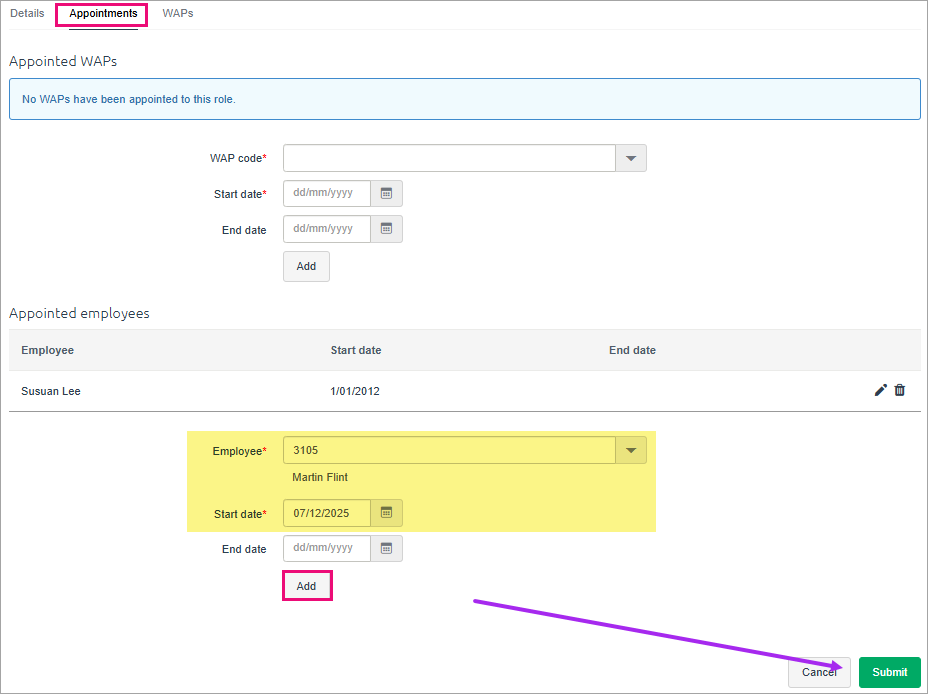This screenshot has height=694, width=928.
Task: Click the Employee field containing 3105
Action: pos(448,450)
